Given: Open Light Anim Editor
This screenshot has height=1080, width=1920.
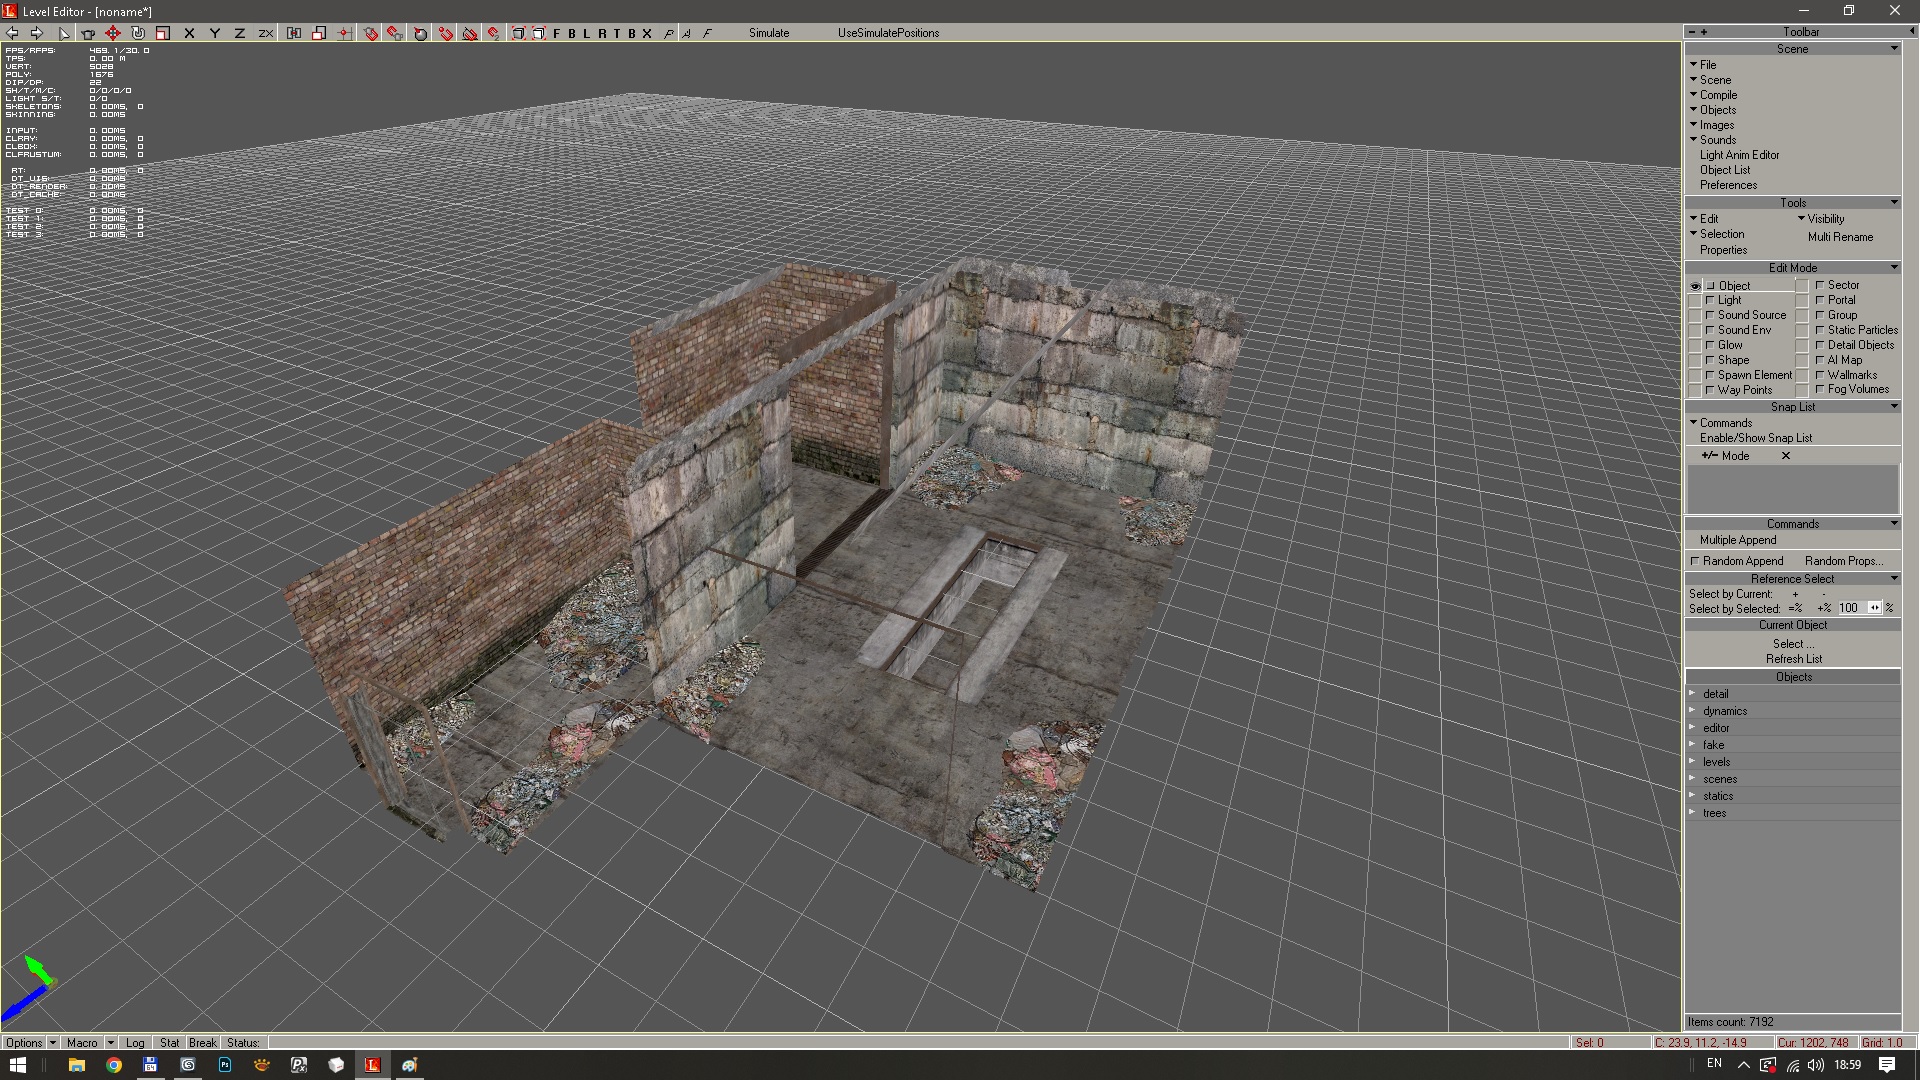Looking at the screenshot, I should tap(1739, 155).
